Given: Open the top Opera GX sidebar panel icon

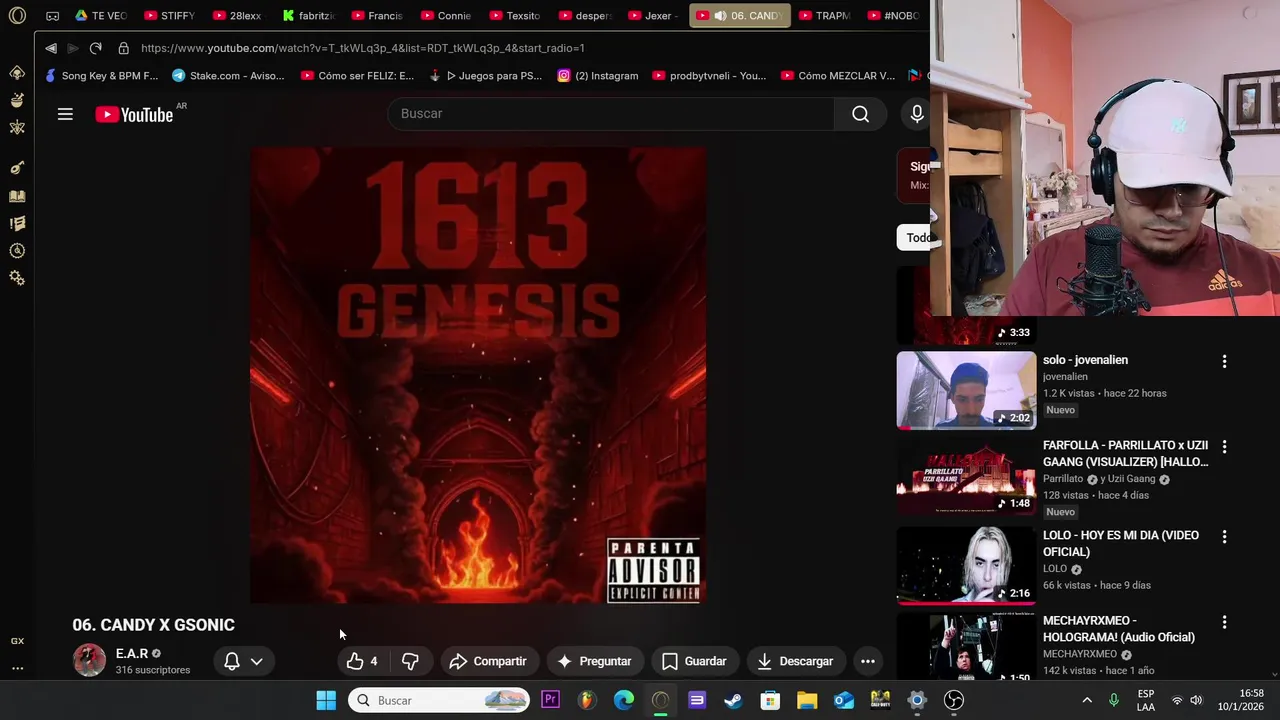Looking at the screenshot, I should (x=17, y=73).
